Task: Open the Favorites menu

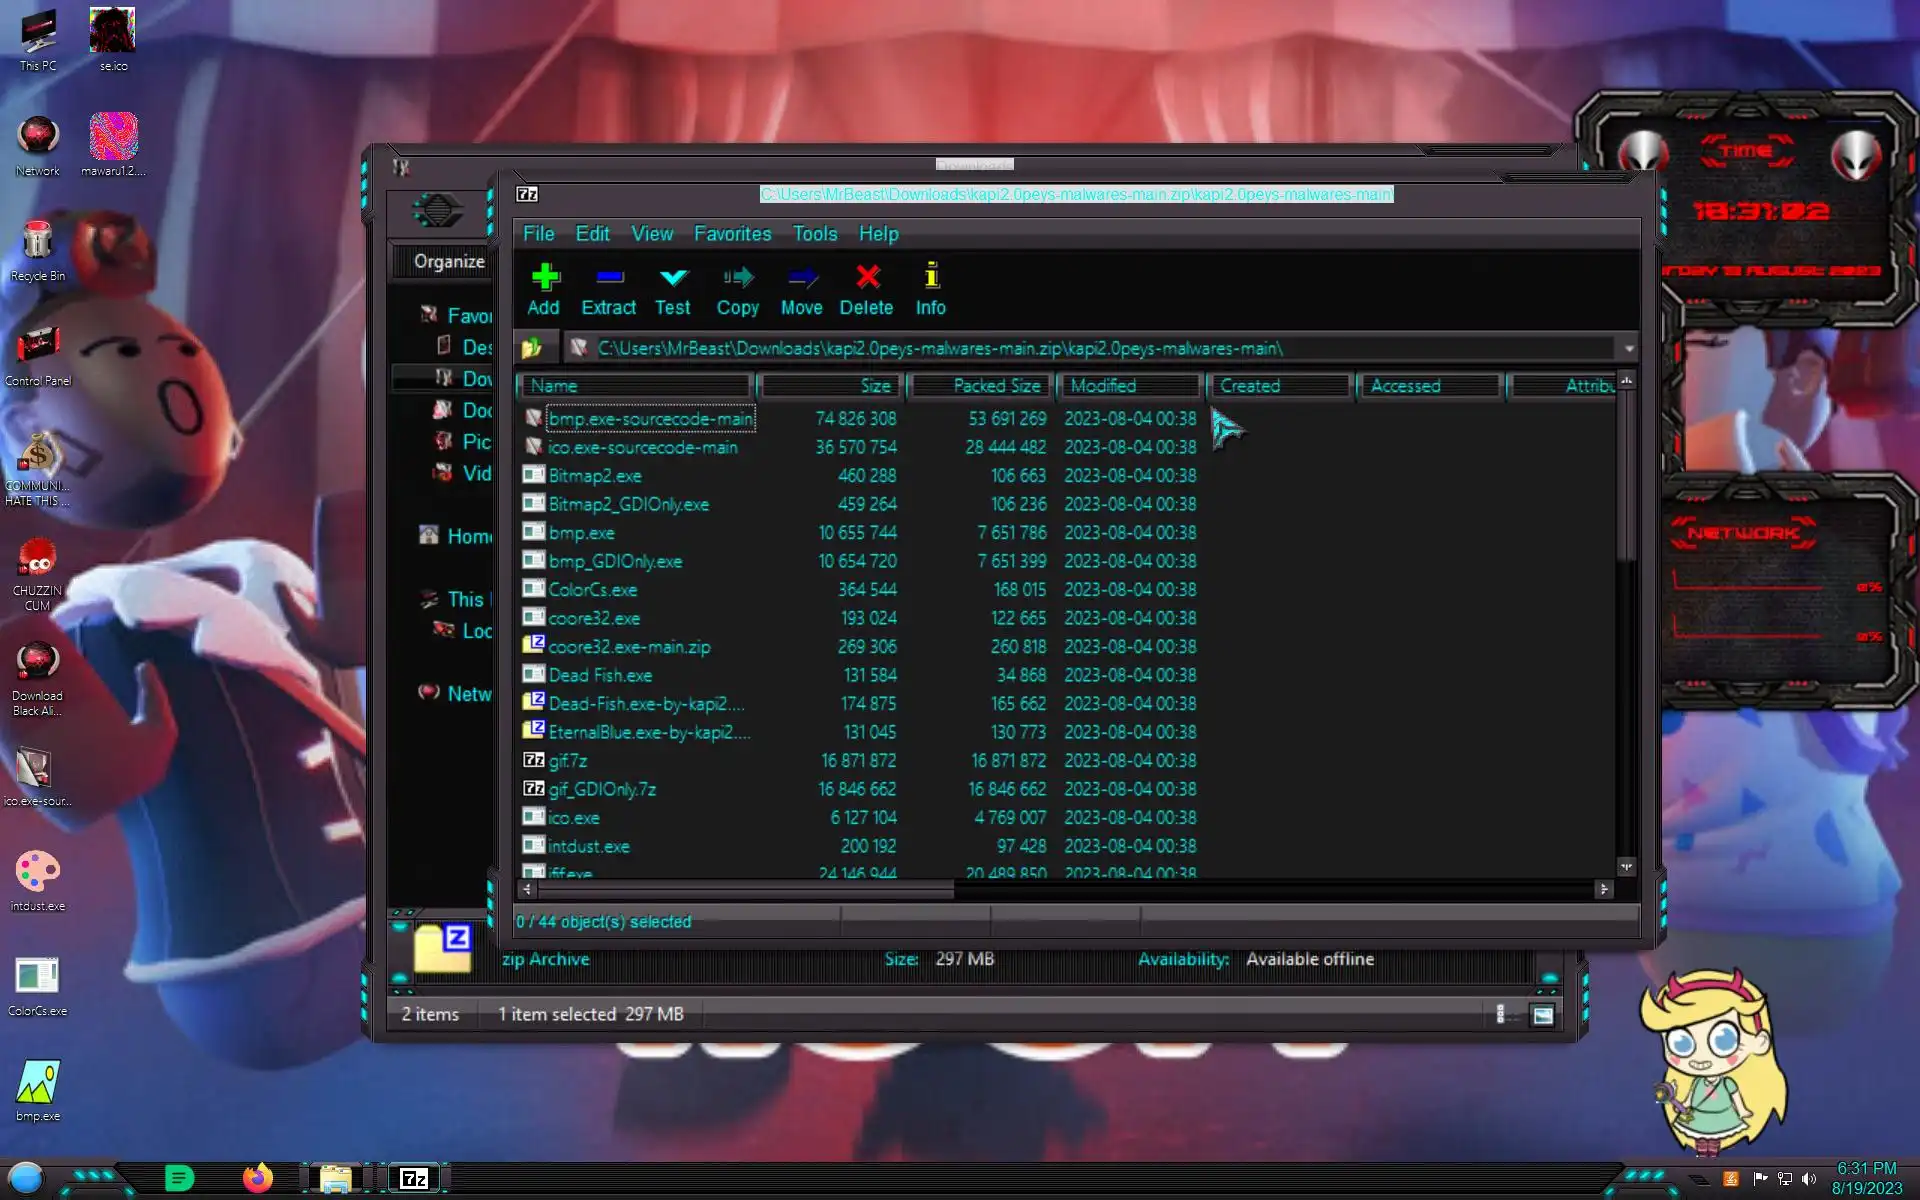Action: point(732,234)
